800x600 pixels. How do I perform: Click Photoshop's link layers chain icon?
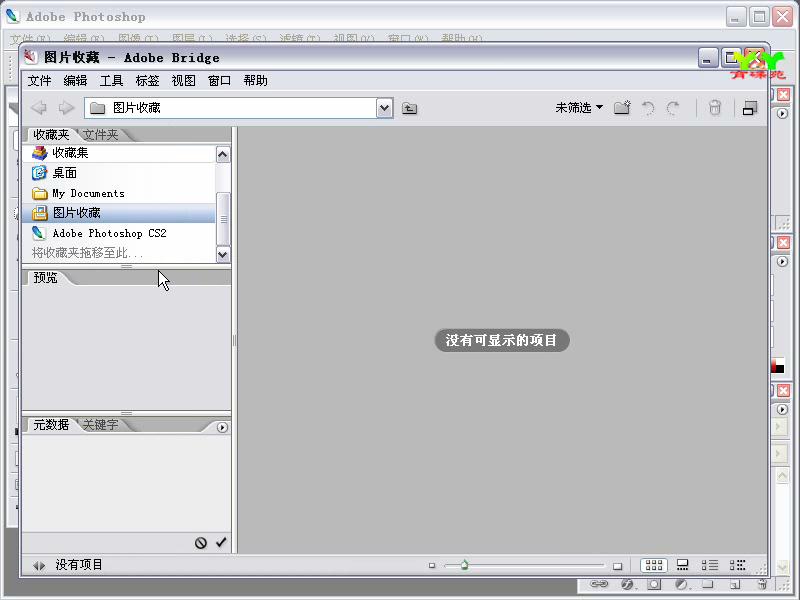pyautogui.click(x=599, y=584)
